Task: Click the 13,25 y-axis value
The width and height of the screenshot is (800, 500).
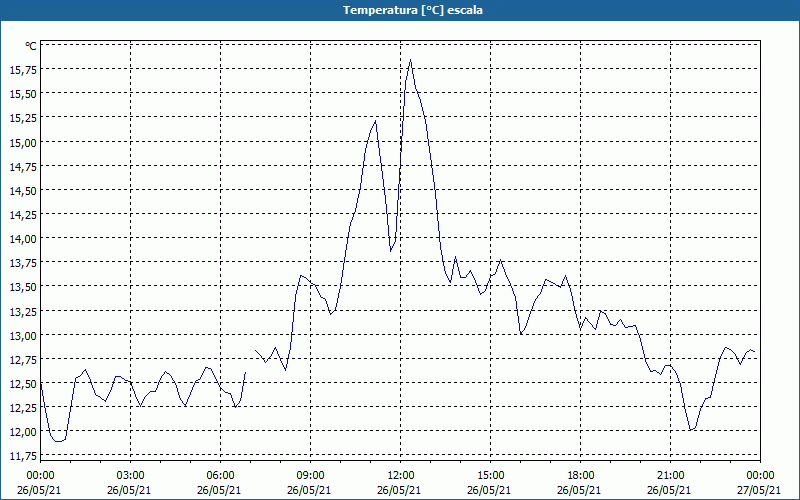Action: pos(23,311)
